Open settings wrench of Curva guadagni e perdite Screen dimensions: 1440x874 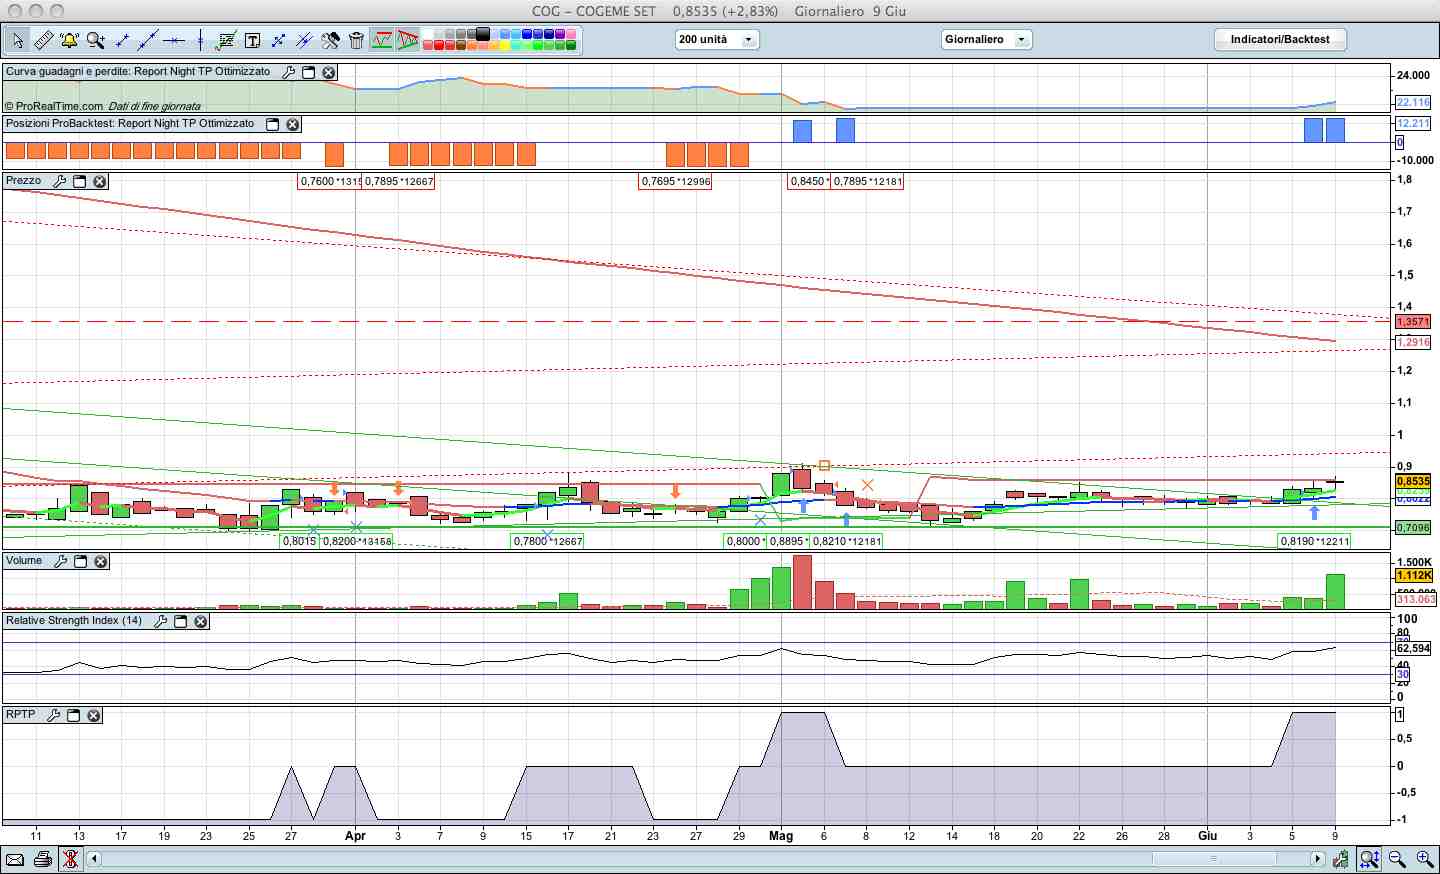coord(289,72)
